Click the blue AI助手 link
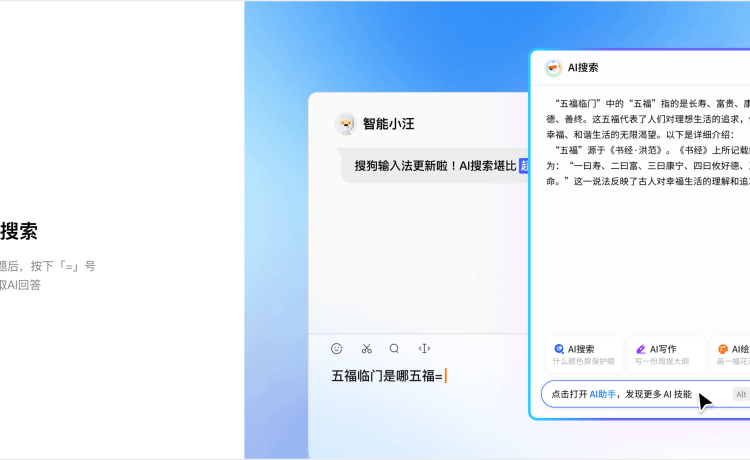This screenshot has height=460, width=750. click(x=602, y=394)
